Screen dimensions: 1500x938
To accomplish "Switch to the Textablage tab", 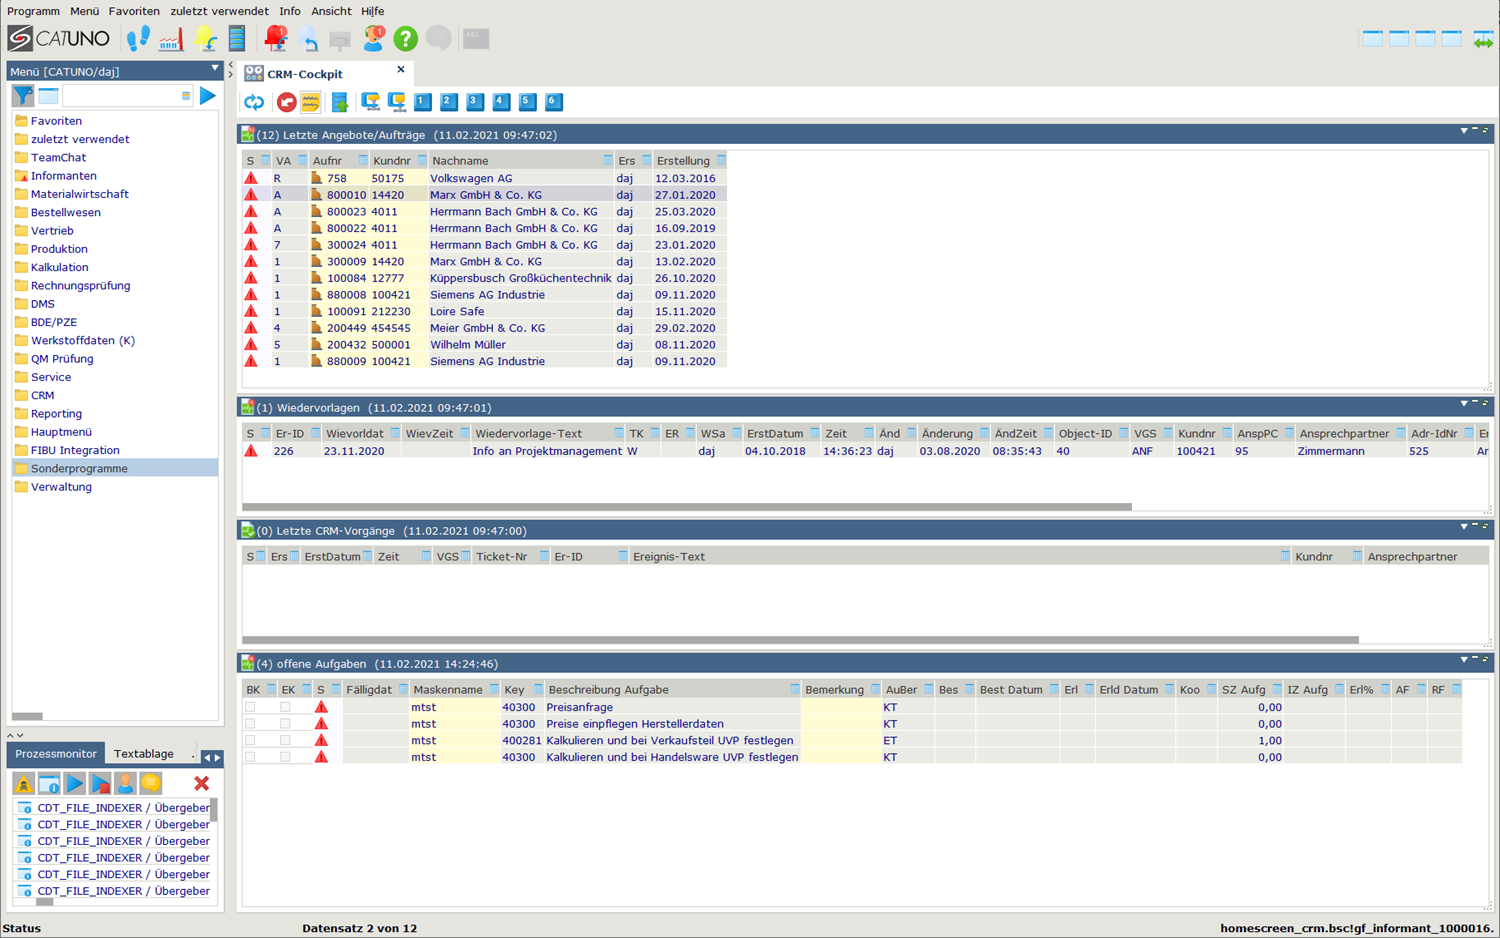I will [x=143, y=754].
